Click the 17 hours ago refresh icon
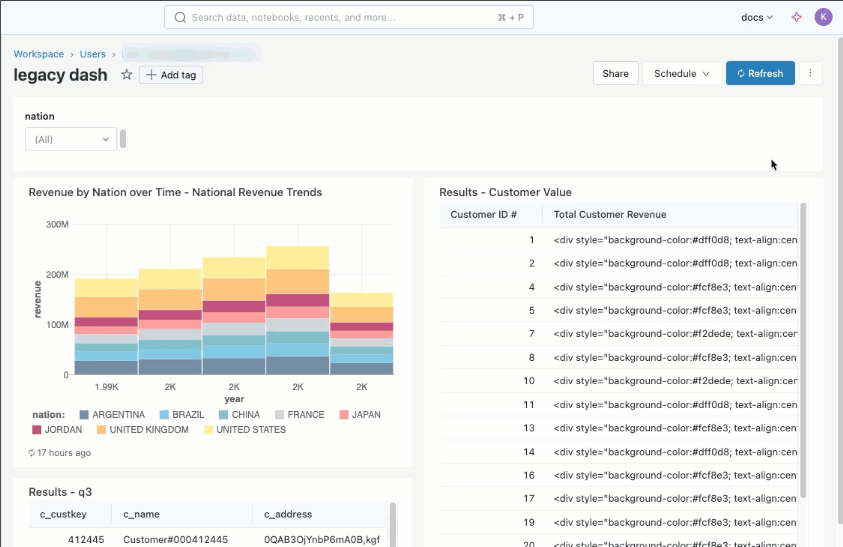 32,453
